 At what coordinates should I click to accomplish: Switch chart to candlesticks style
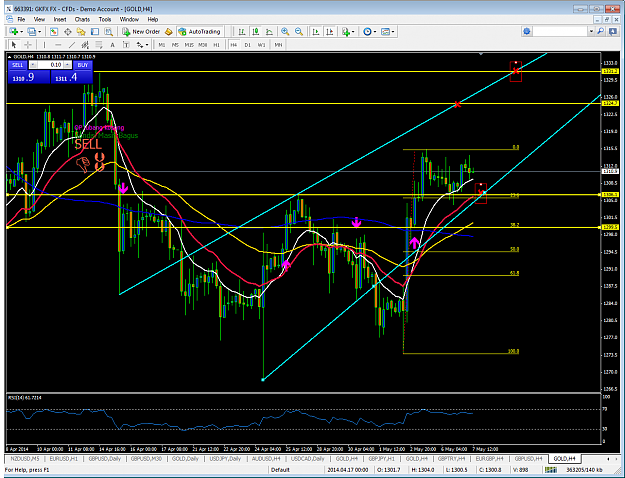[x=256, y=31]
